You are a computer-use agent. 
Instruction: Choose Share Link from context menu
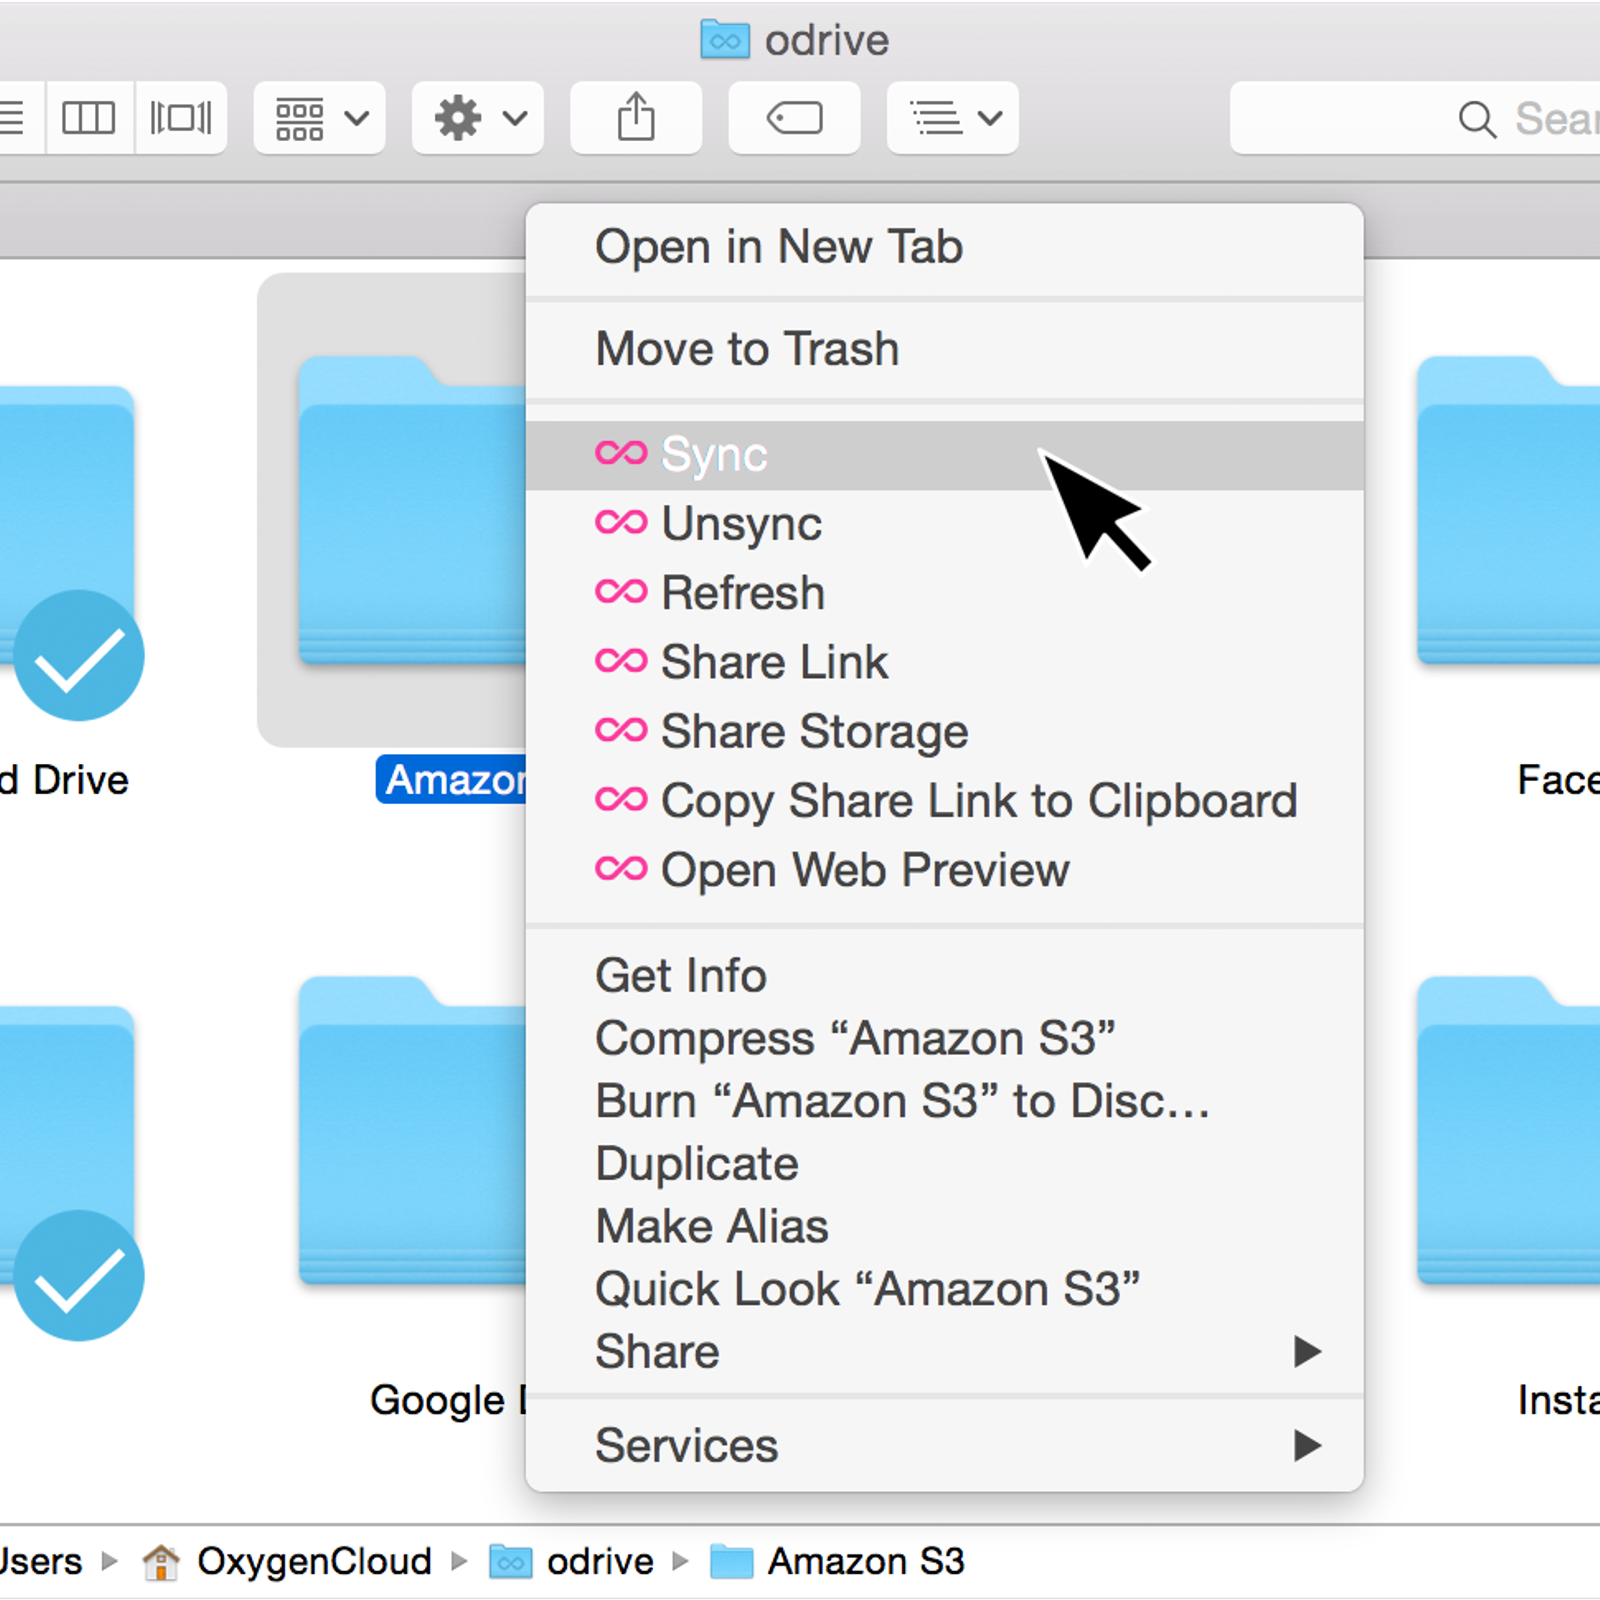pos(944,662)
